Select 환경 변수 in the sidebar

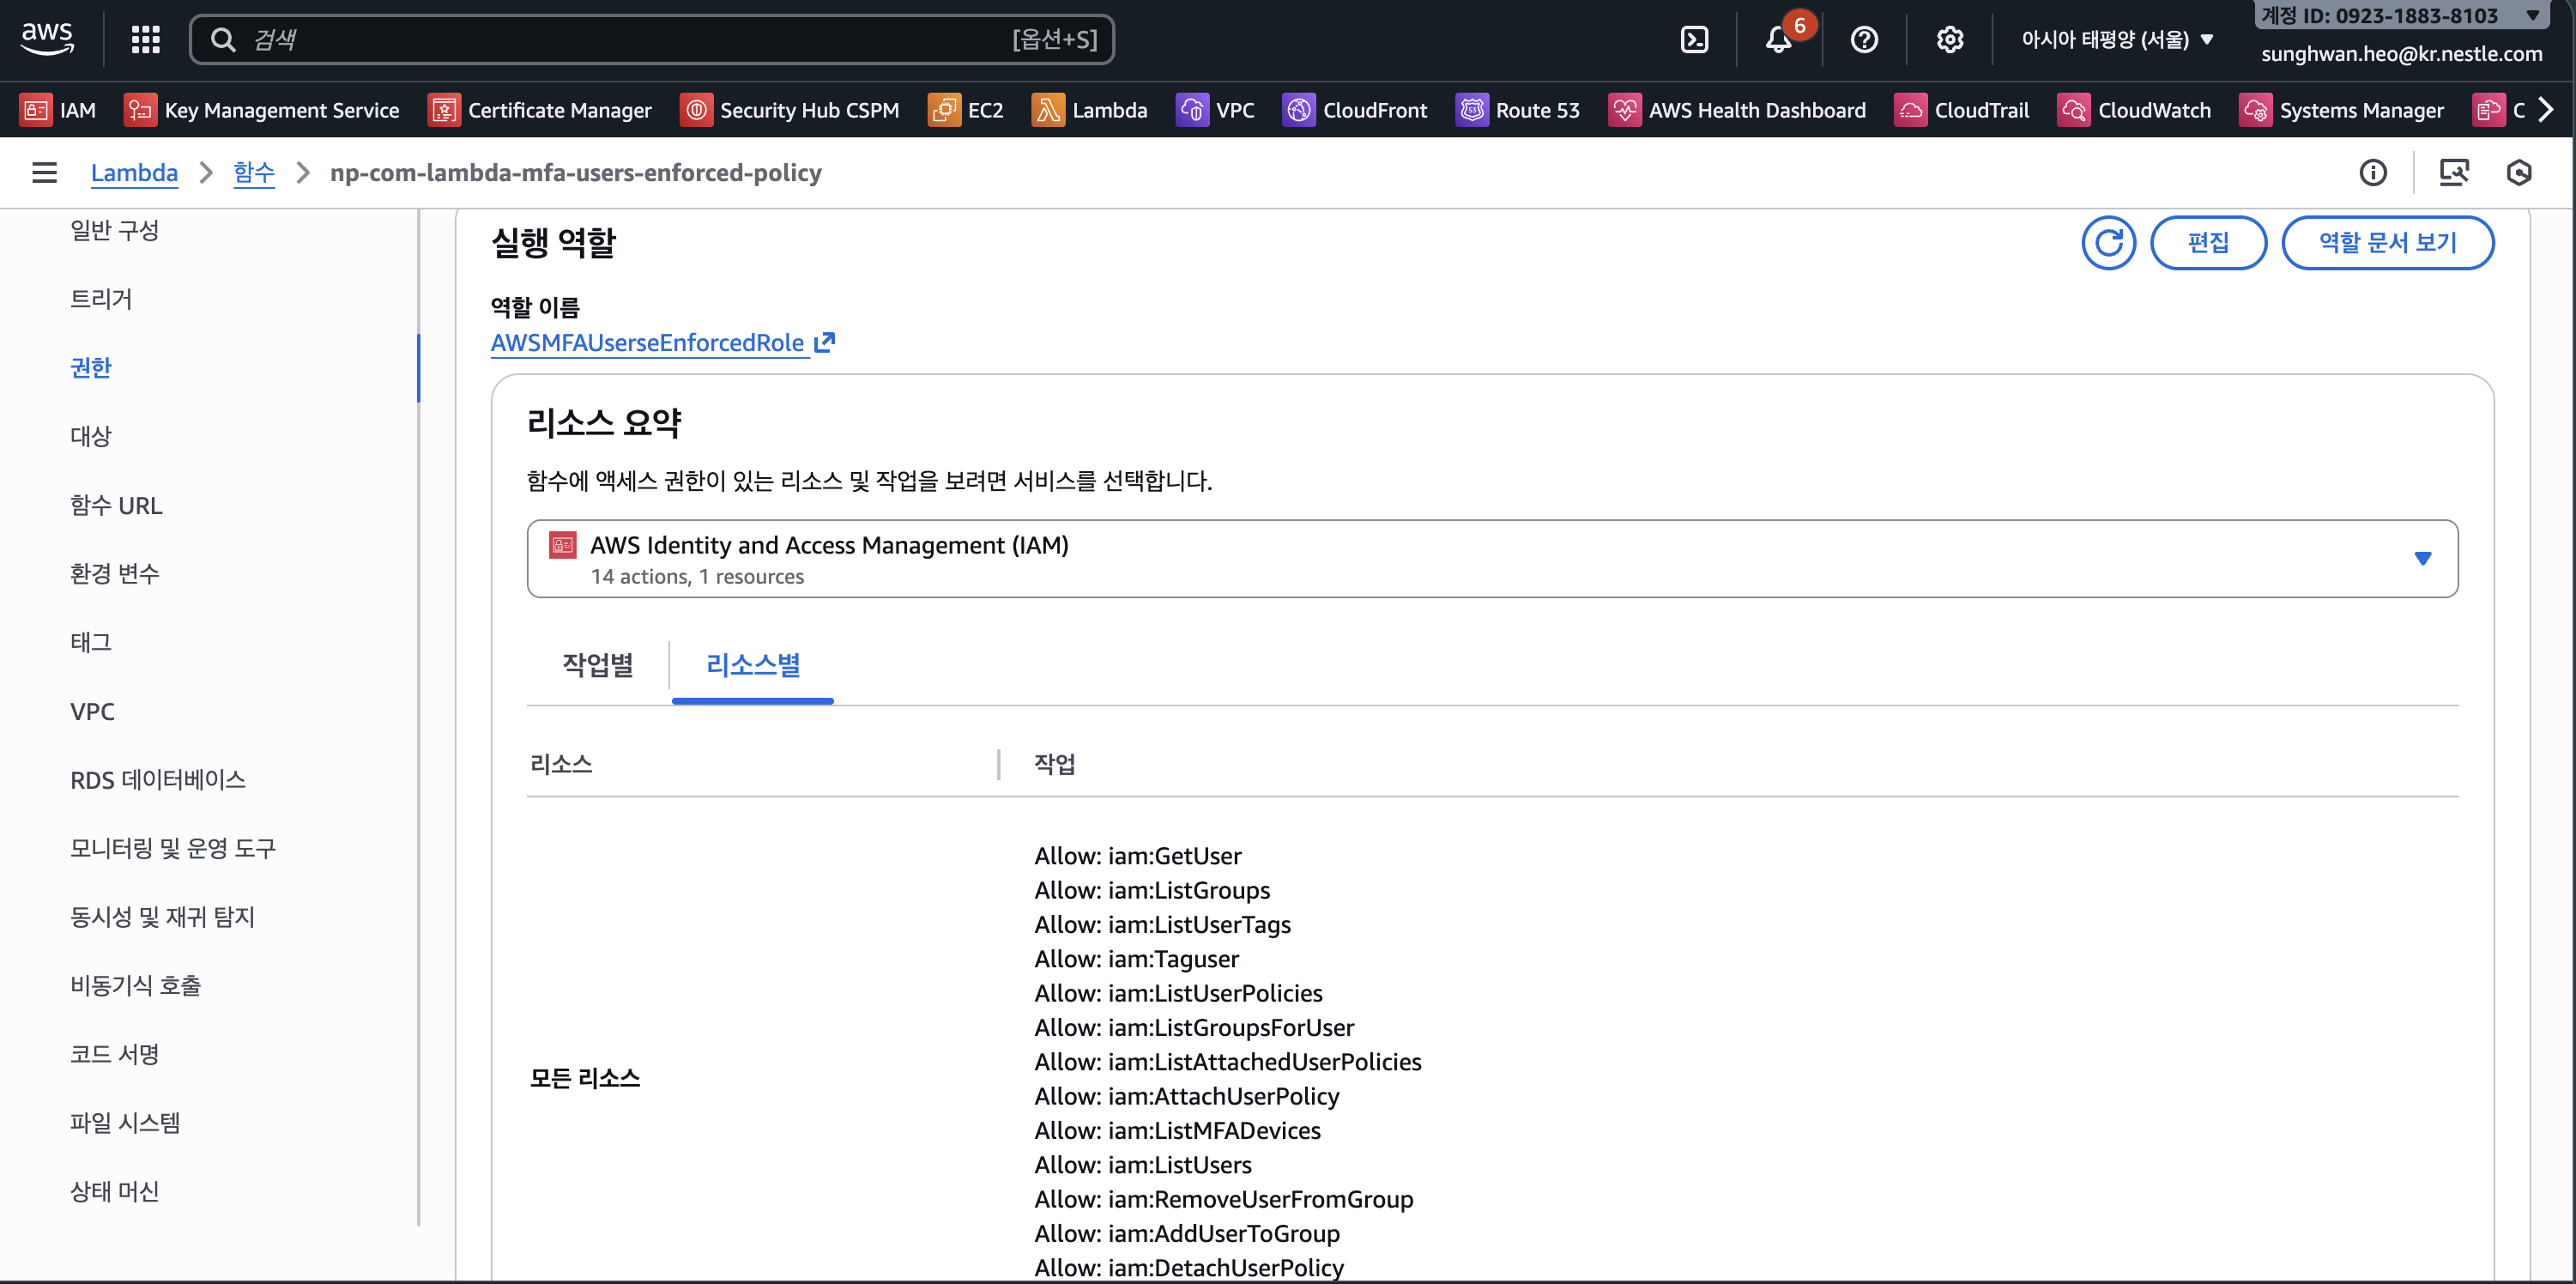click(114, 573)
